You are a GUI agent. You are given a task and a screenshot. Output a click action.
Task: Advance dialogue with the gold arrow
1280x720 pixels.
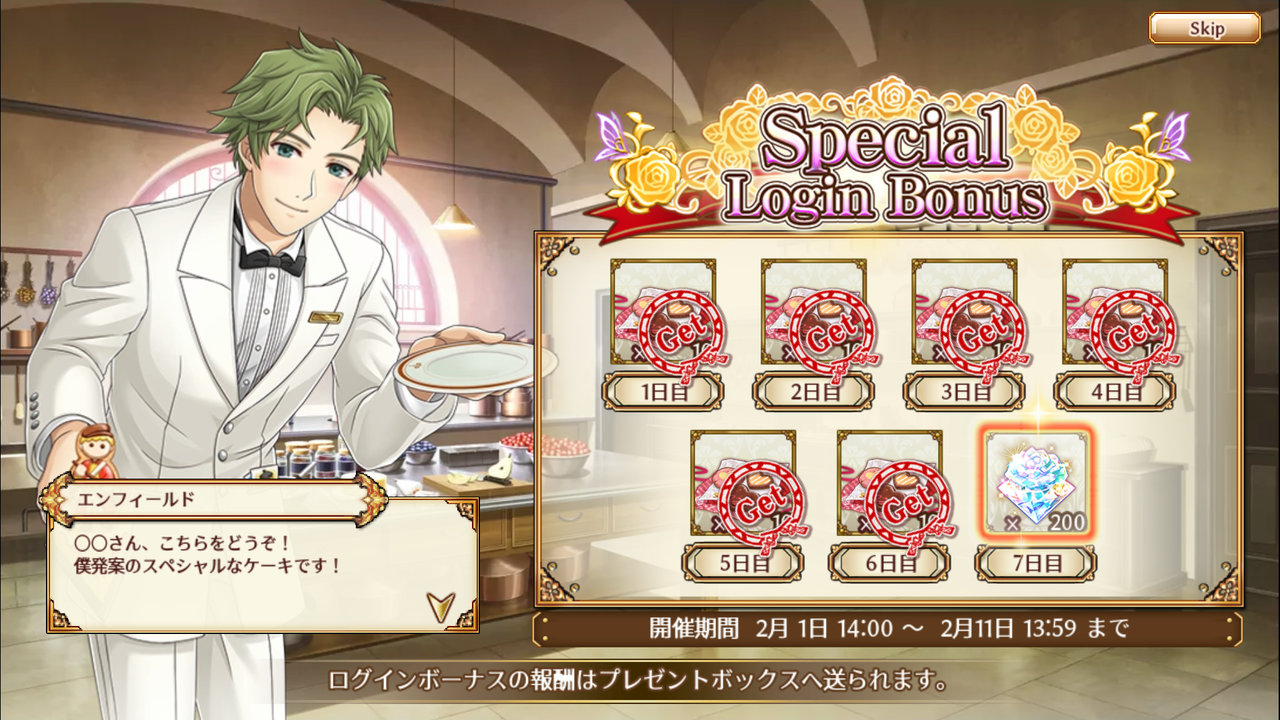tap(439, 605)
